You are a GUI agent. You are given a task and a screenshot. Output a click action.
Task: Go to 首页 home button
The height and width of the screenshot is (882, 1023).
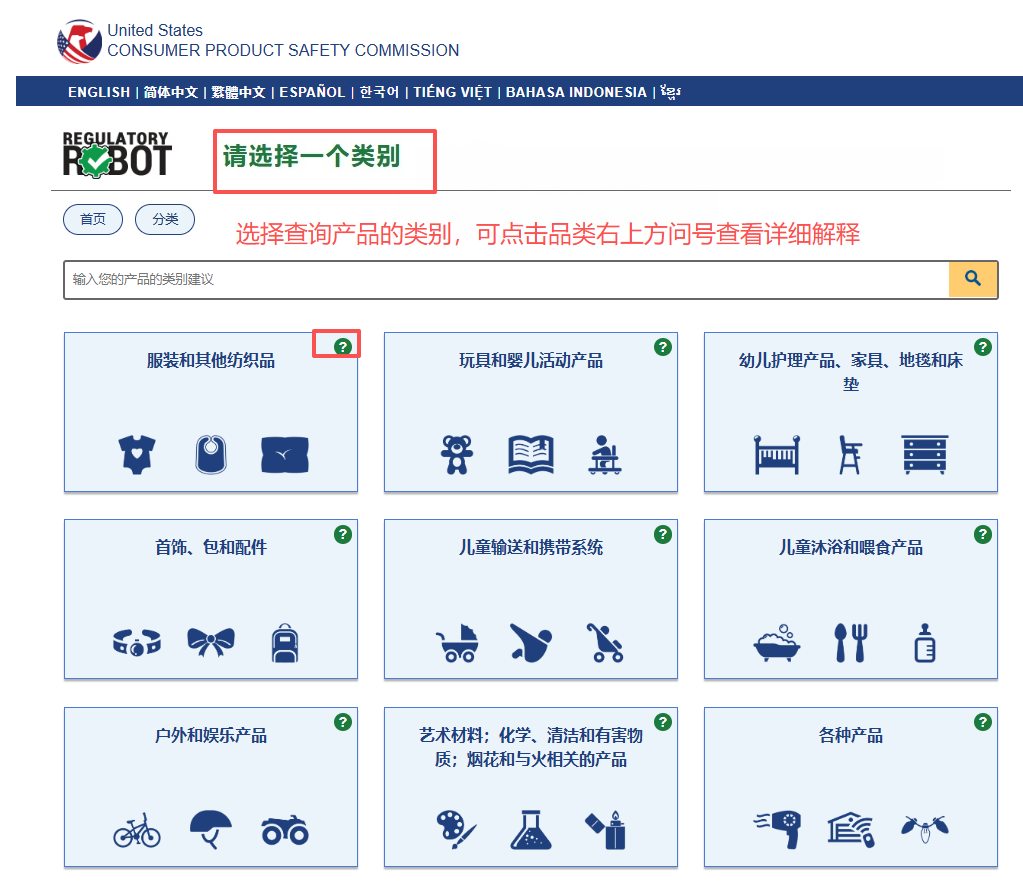pos(93,219)
